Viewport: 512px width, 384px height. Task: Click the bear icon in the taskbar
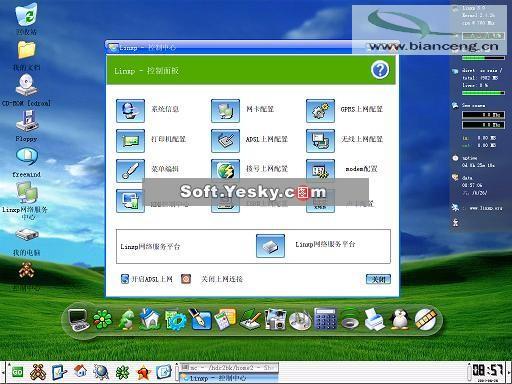coord(38,372)
